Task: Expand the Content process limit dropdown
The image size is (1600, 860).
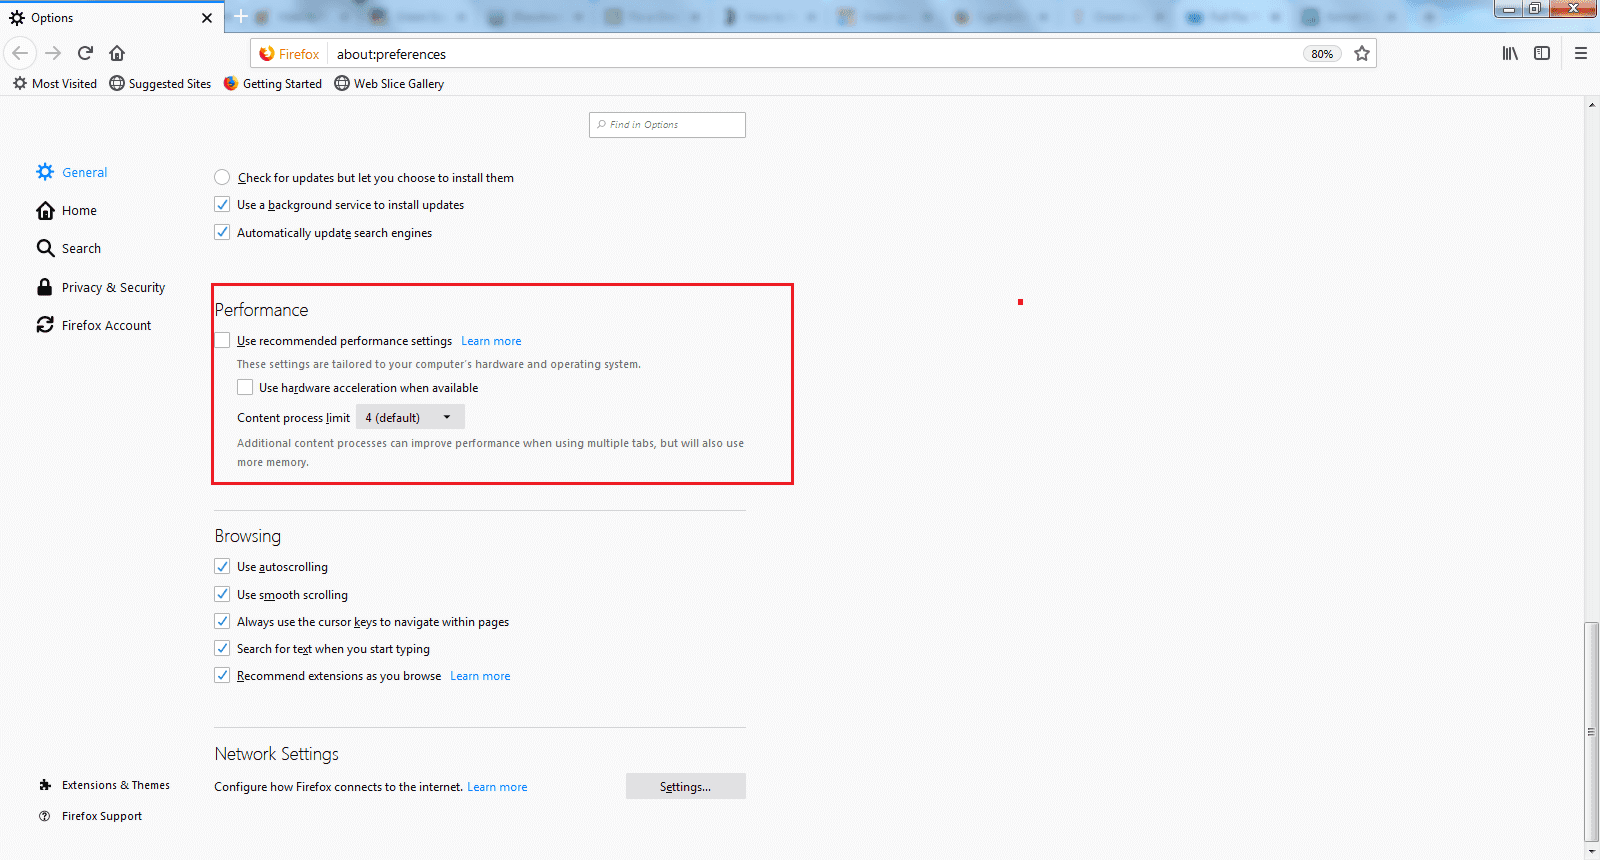Action: pyautogui.click(x=410, y=417)
